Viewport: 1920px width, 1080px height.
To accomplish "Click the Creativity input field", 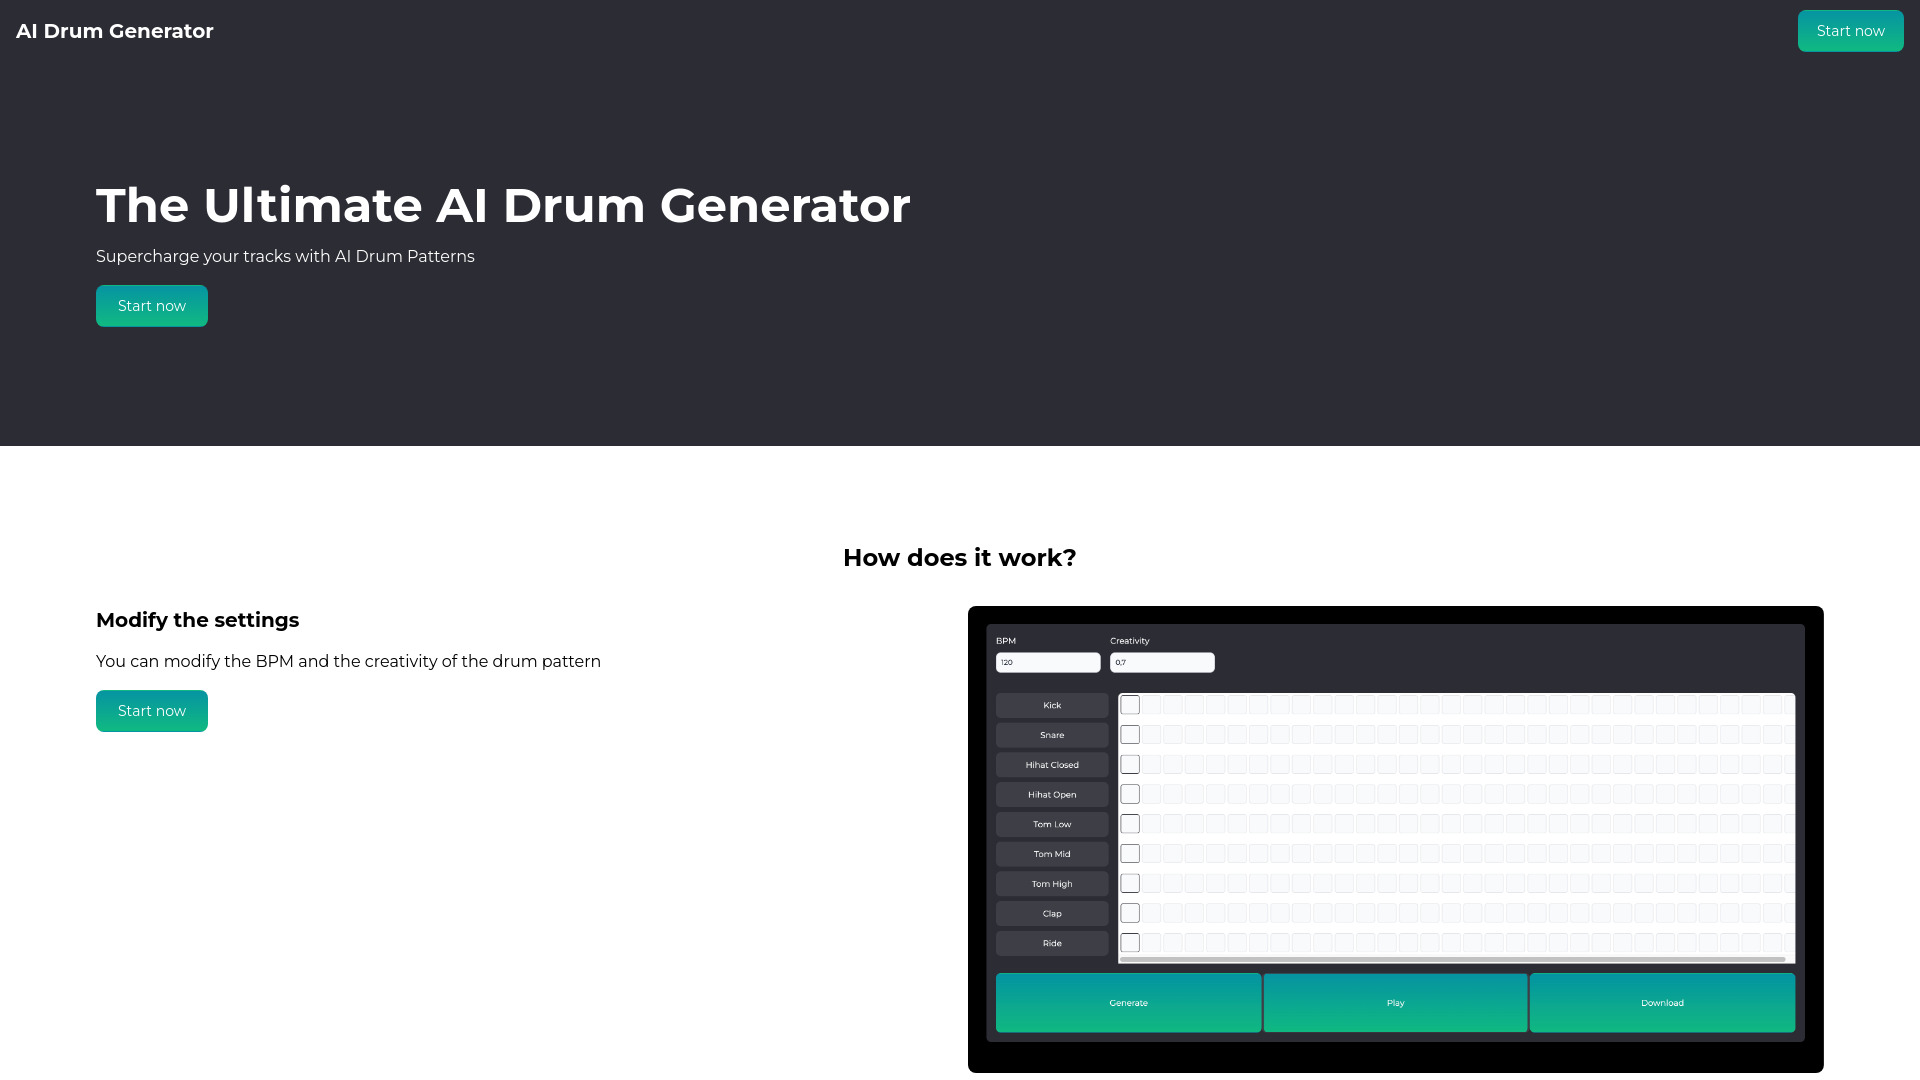I will click(x=1160, y=662).
